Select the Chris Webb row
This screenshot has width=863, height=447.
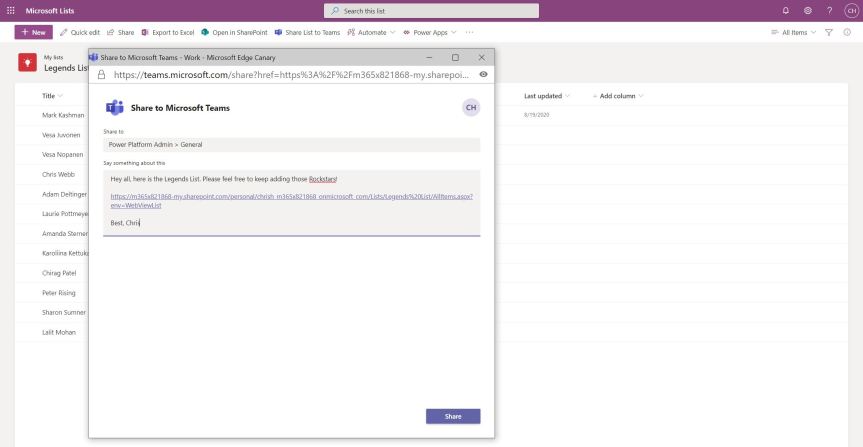tap(58, 175)
